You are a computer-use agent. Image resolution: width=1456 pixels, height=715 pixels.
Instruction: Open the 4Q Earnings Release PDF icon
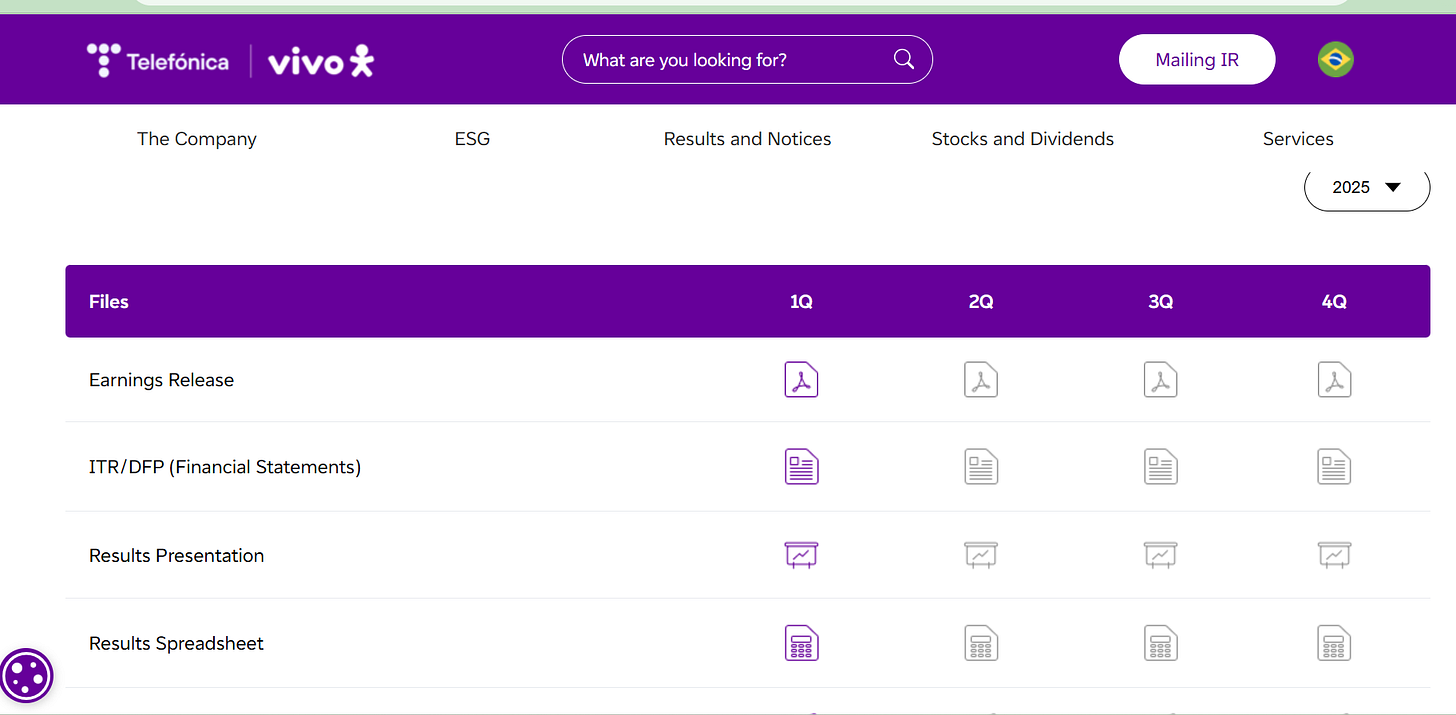tap(1335, 380)
